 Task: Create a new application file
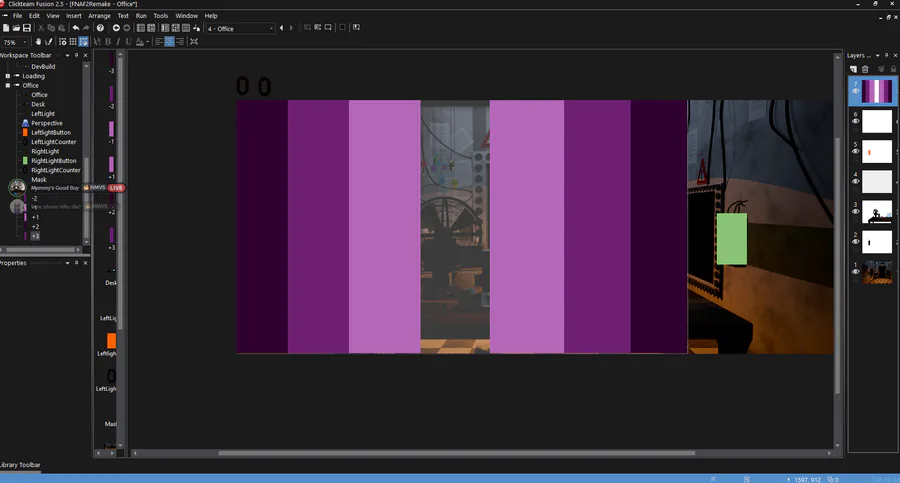click(x=6, y=28)
